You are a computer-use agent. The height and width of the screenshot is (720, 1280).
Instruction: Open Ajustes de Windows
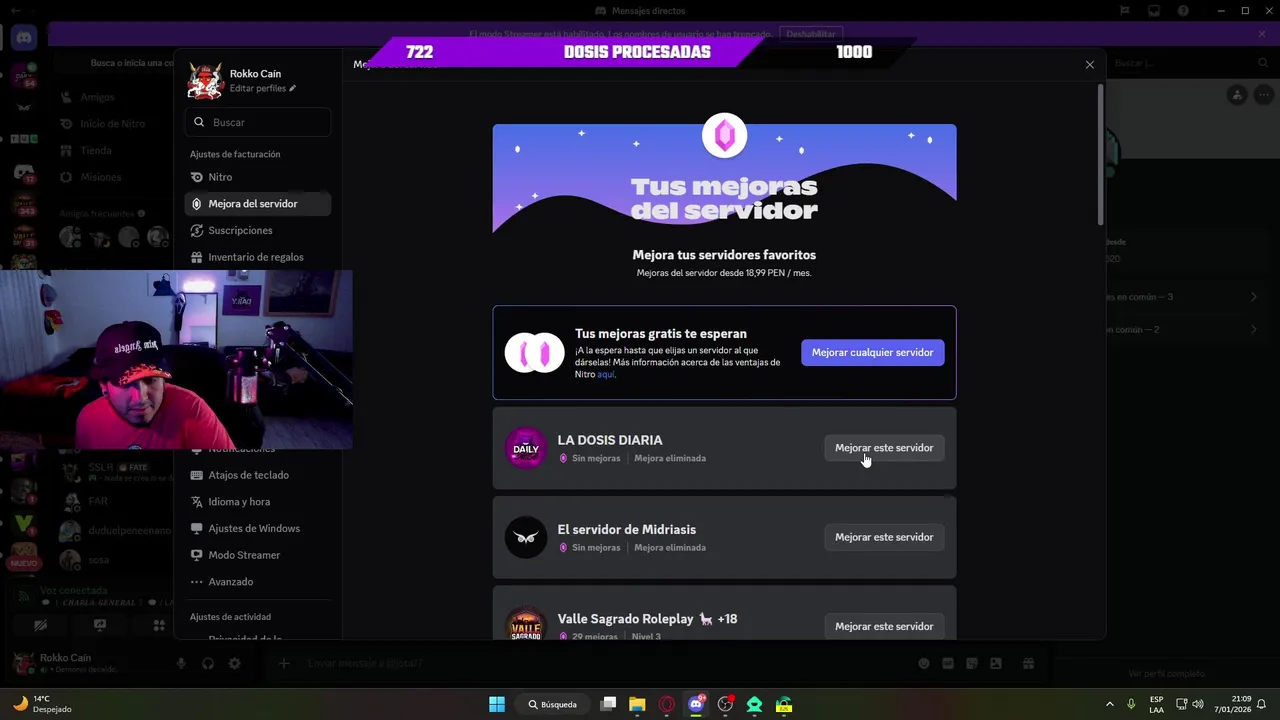258,528
